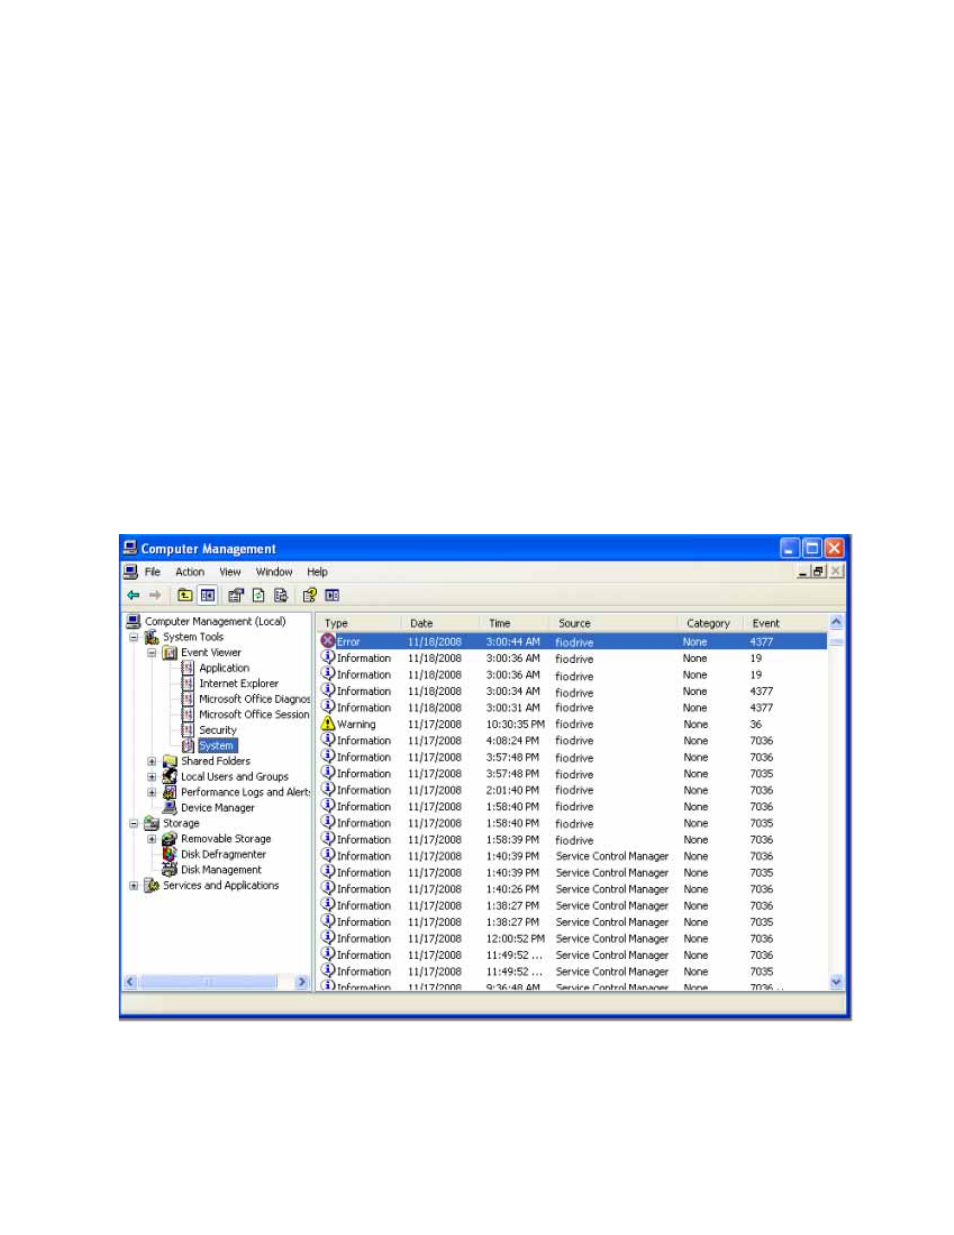This screenshot has width=954, height=1235.
Task: Expand the Local Users and Groups node
Action: tap(152, 777)
